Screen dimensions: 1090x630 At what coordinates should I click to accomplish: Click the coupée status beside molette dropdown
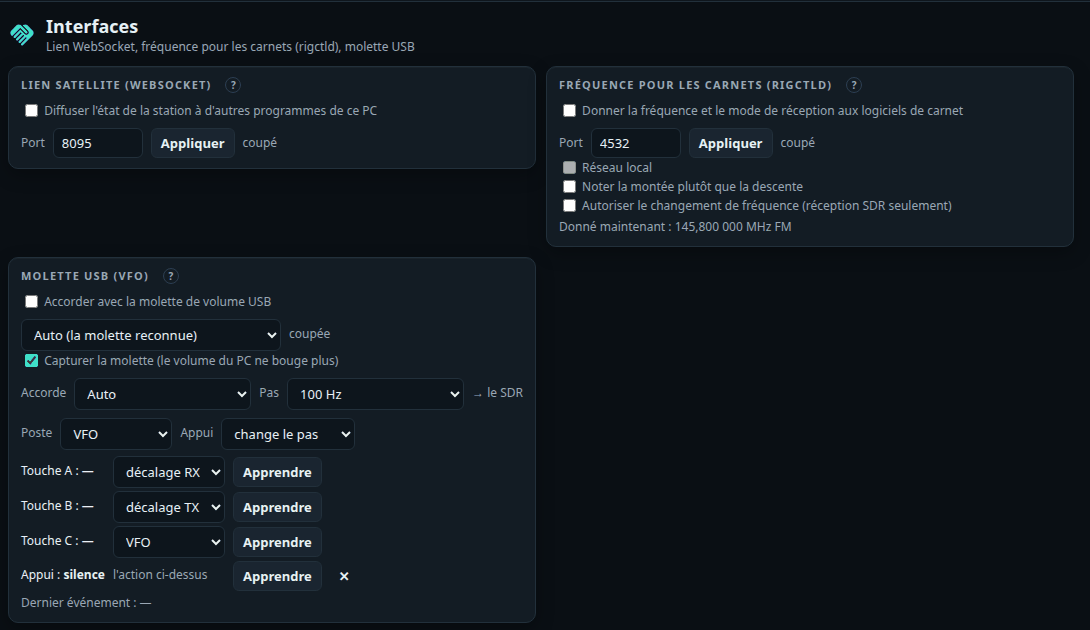coord(309,334)
